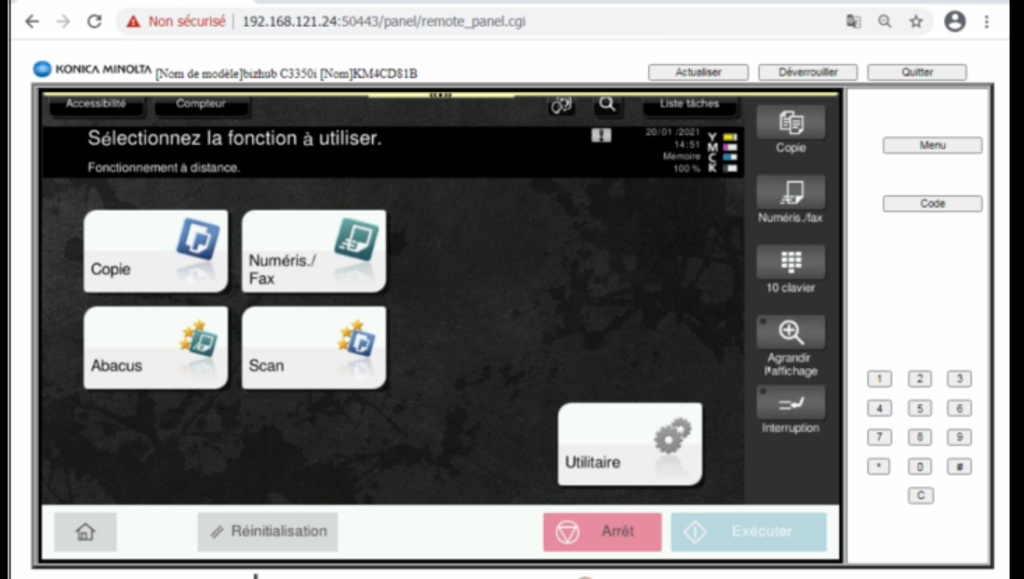Open the Compteur menu

[201, 104]
